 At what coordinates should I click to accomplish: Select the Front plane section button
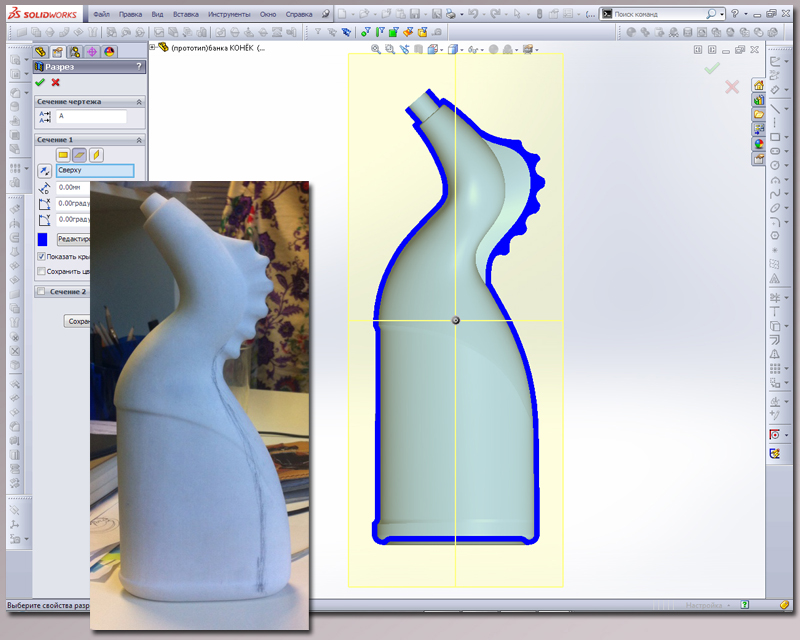(x=63, y=155)
